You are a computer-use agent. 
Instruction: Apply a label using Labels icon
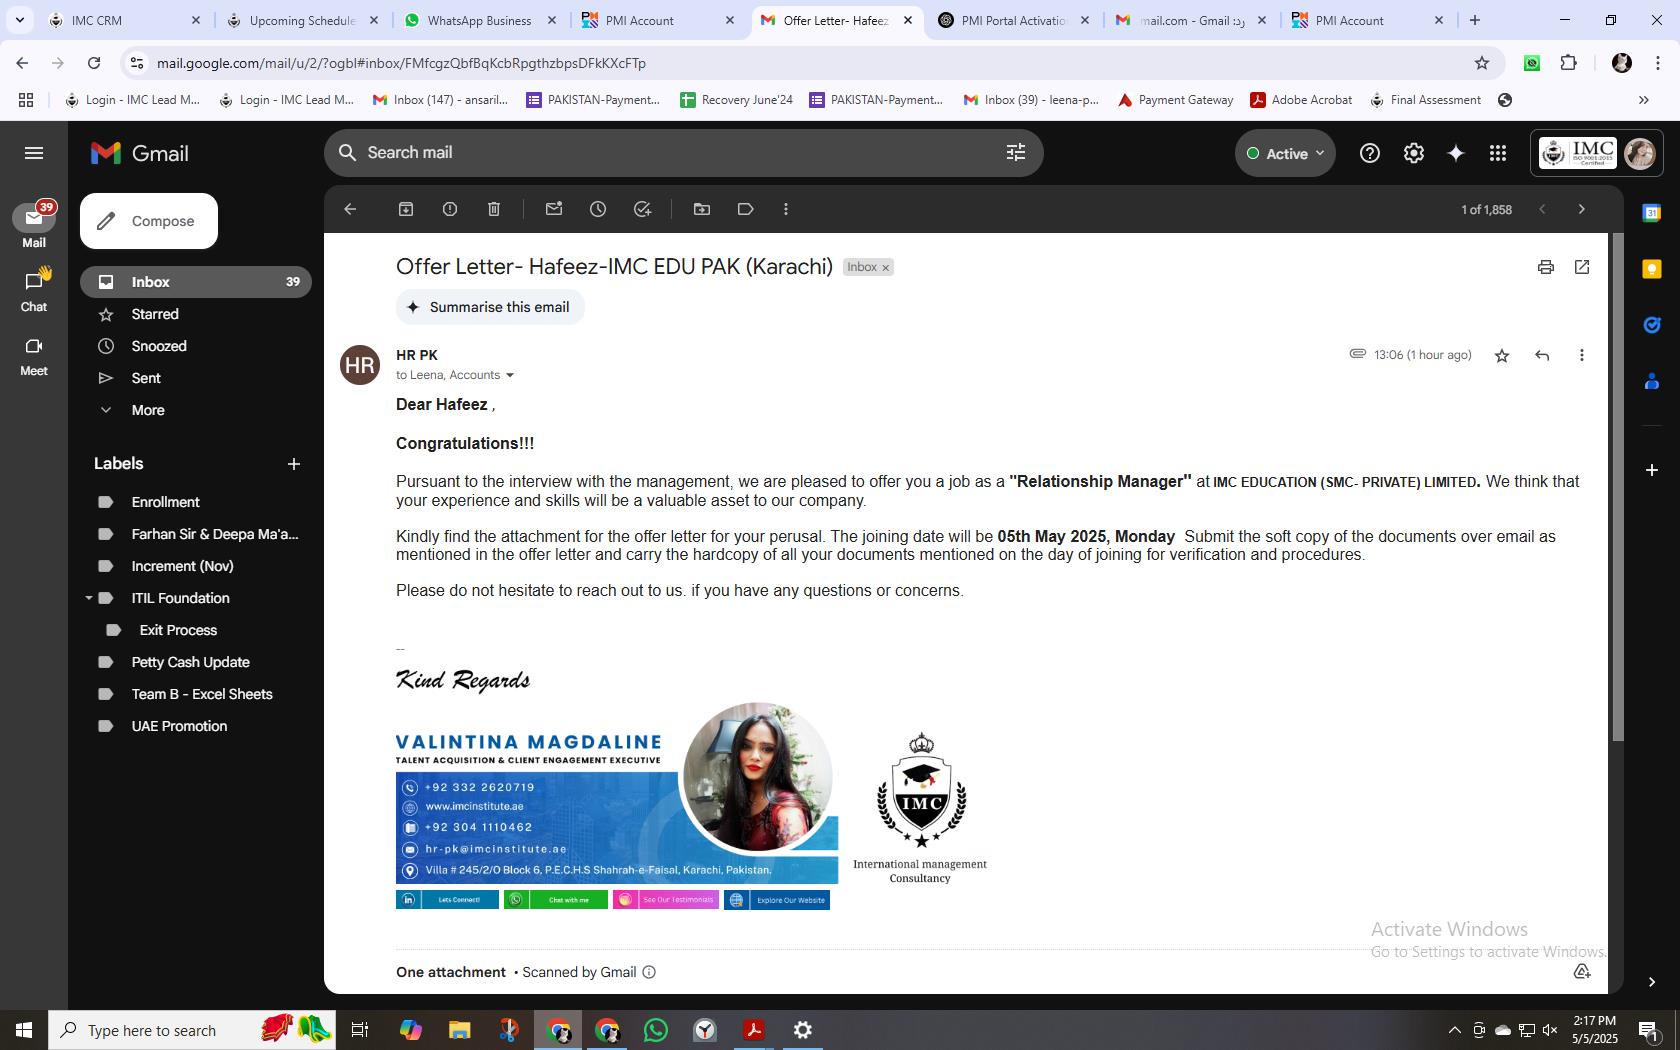coord(746,209)
